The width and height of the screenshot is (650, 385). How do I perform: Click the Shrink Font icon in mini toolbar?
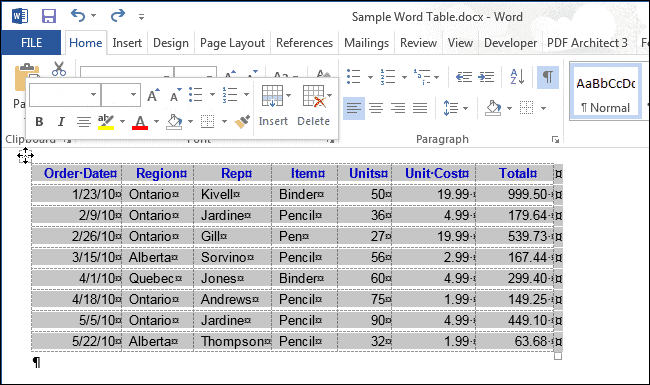[x=176, y=95]
